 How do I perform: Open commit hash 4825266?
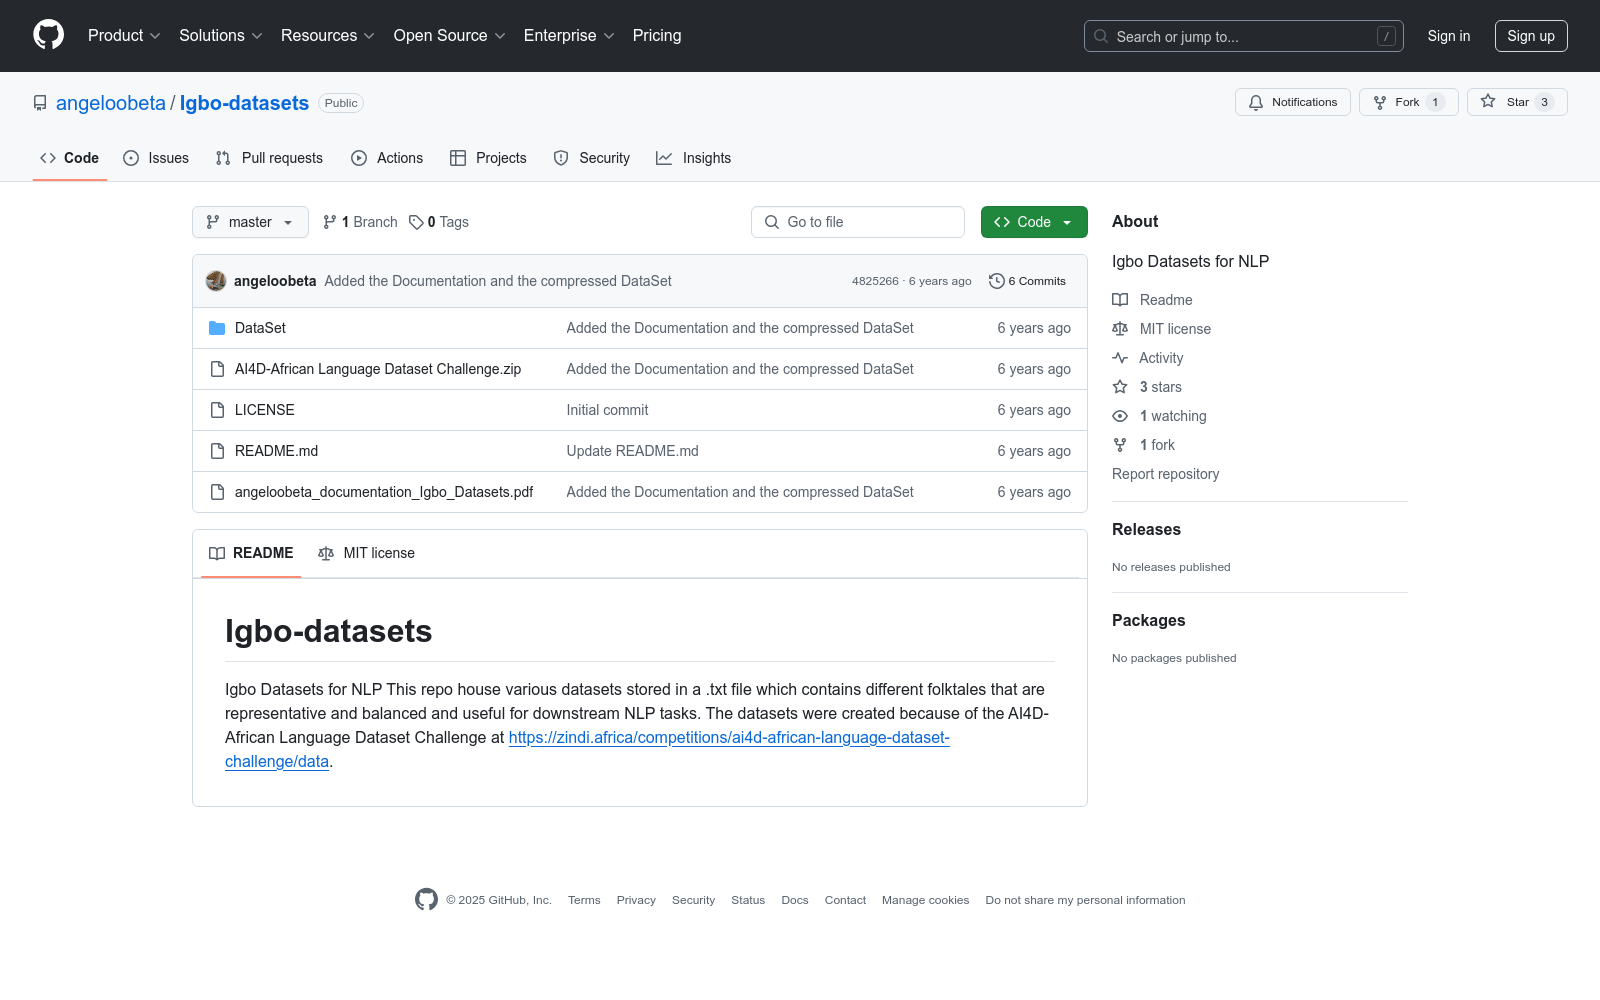click(x=875, y=281)
